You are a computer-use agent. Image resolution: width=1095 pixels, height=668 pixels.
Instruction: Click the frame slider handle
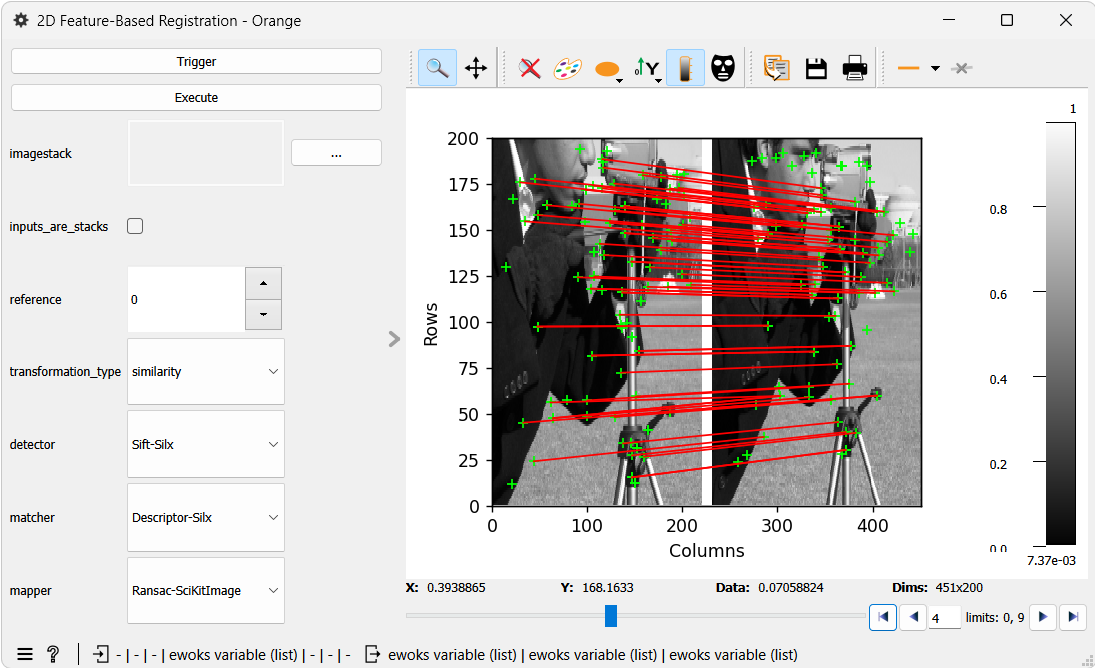(611, 616)
